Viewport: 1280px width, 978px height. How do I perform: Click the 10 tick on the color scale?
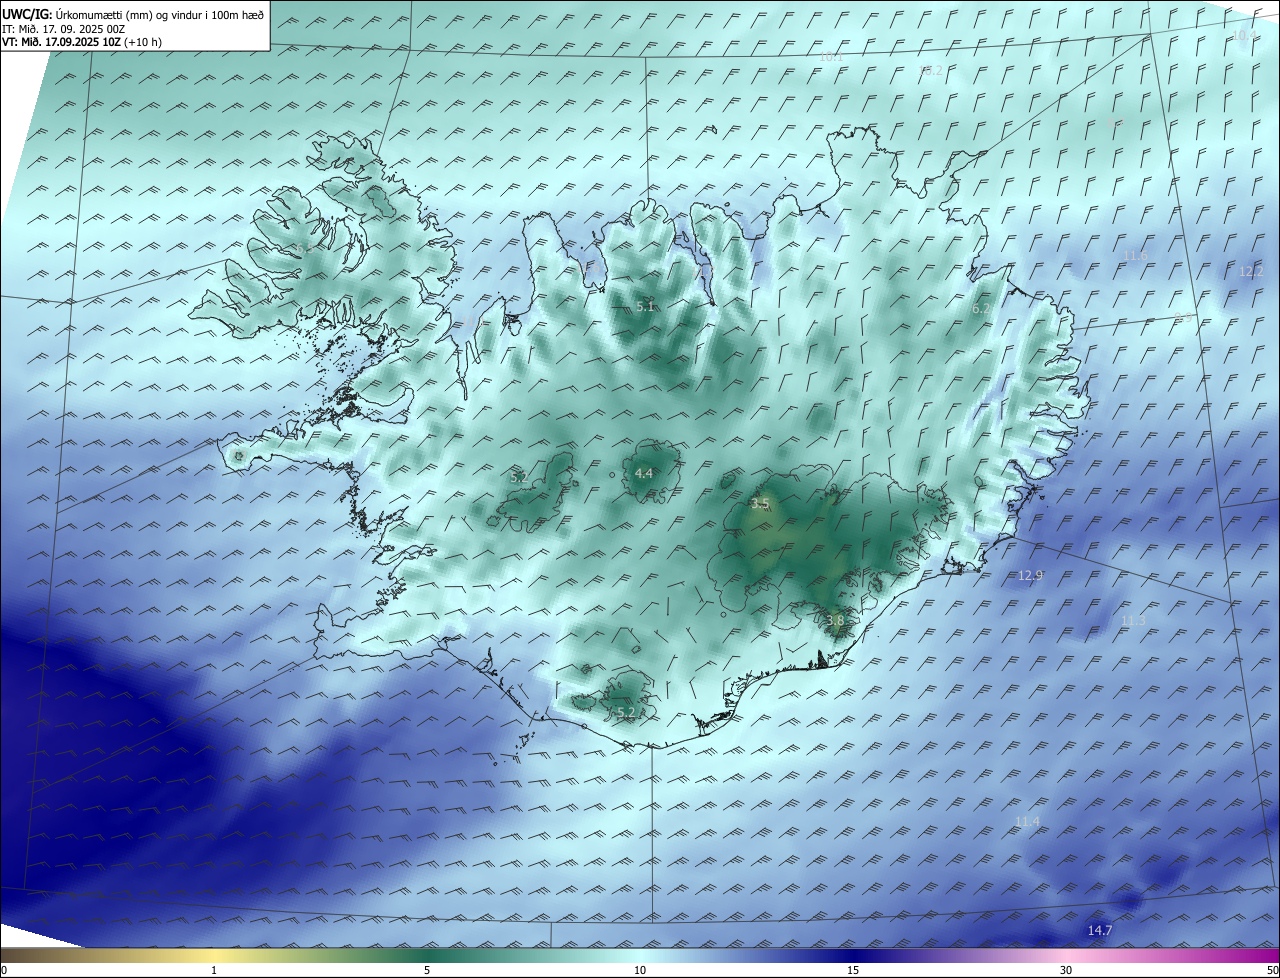pos(640,970)
